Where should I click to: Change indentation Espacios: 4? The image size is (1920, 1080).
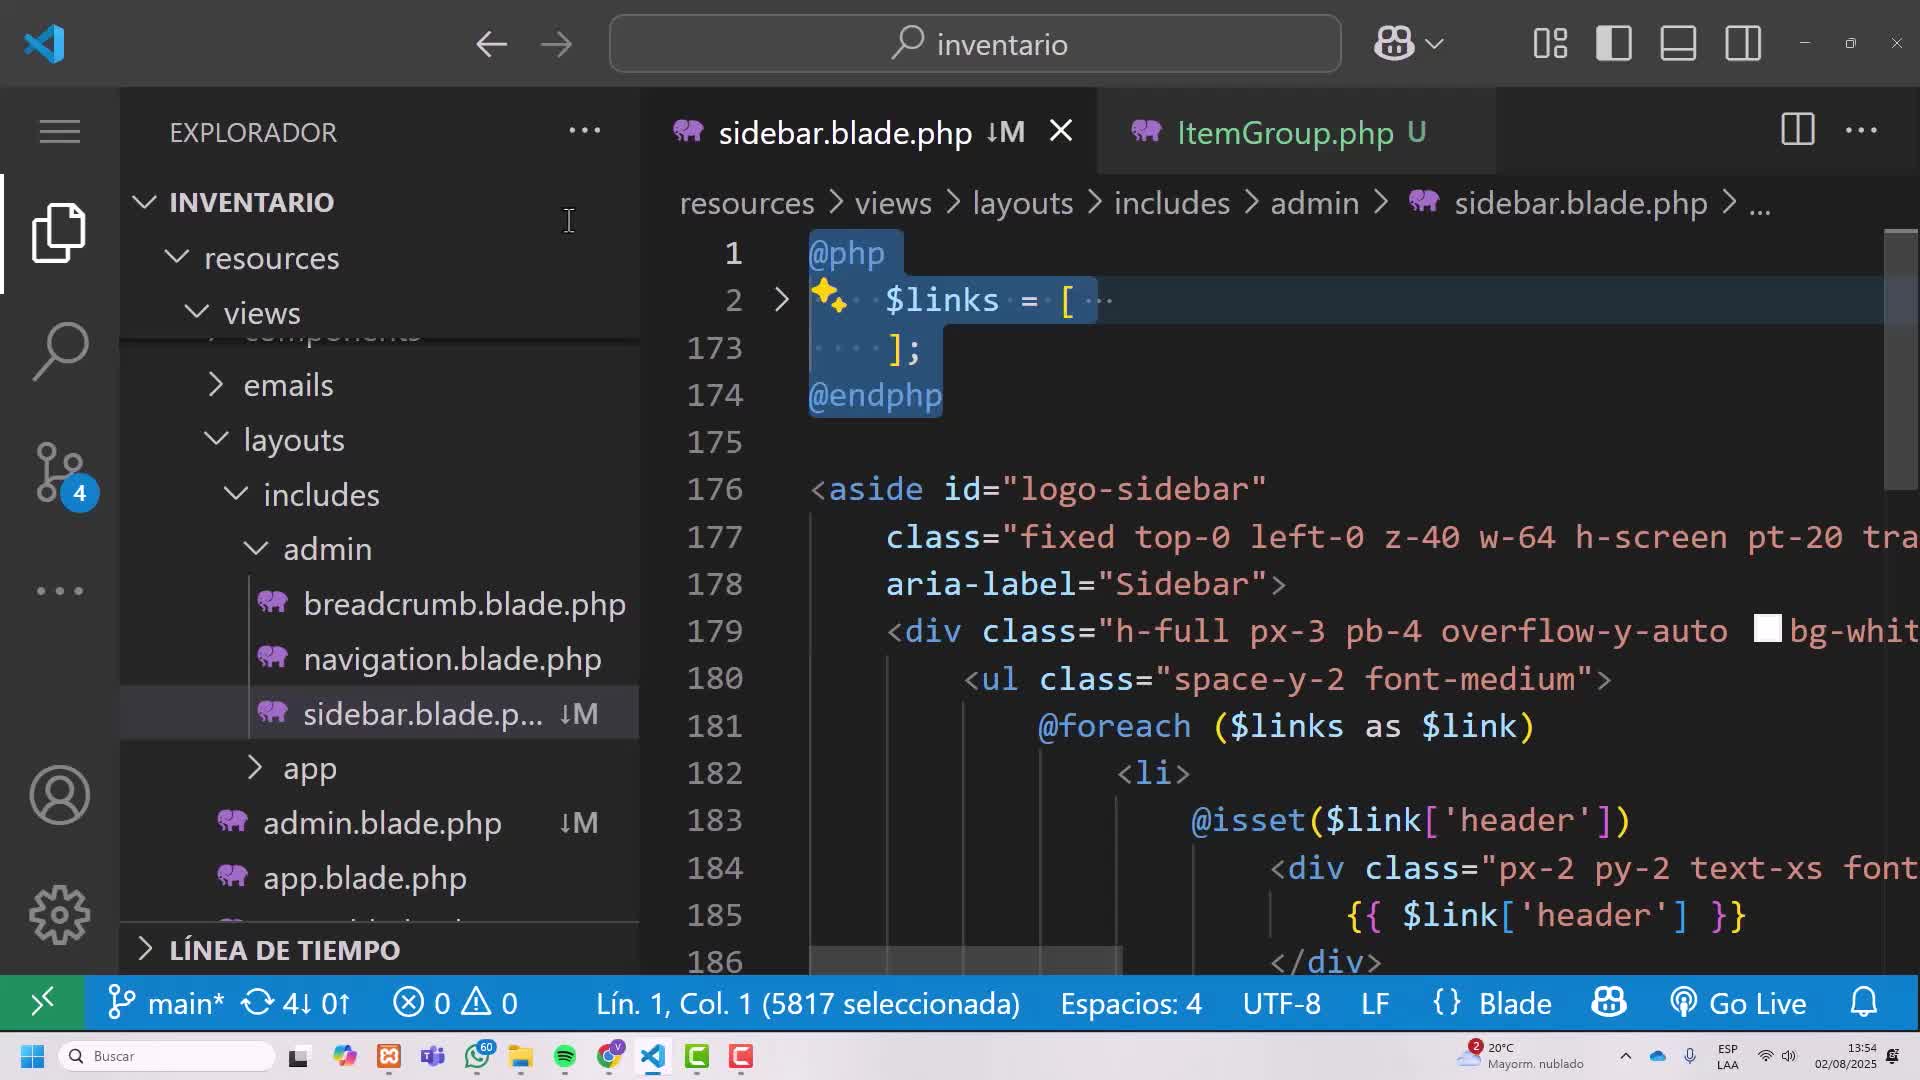coord(1131,1003)
